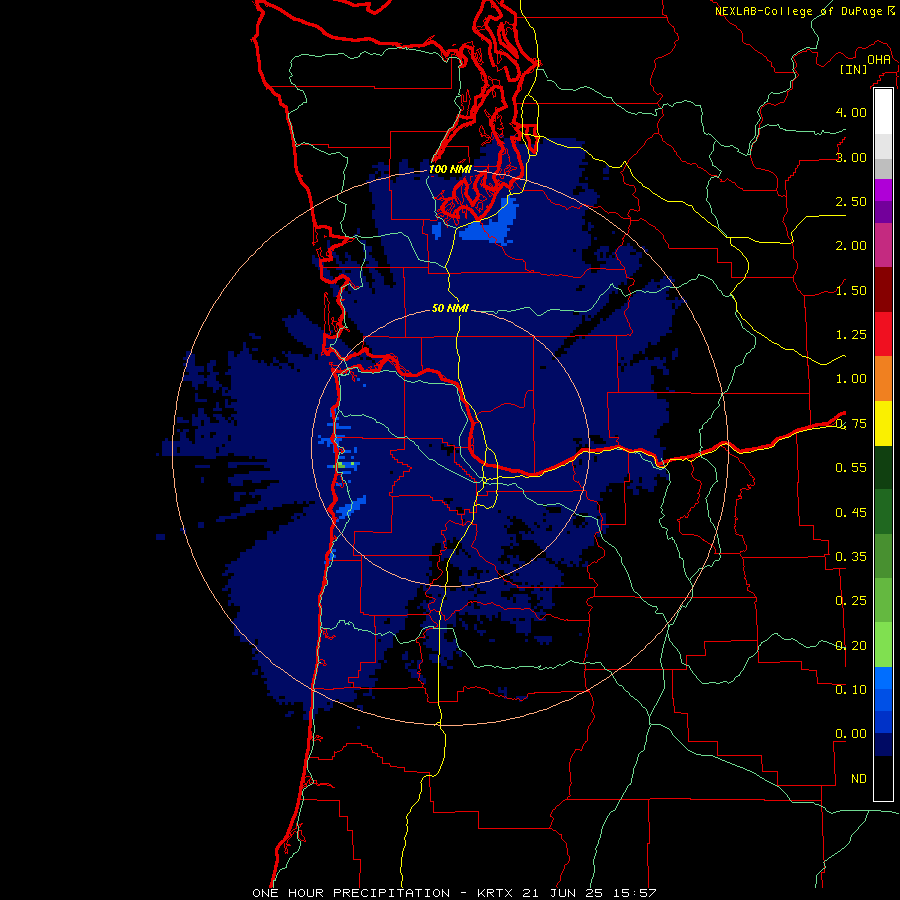This screenshot has width=900, height=900.
Task: Click the darkest green 0.55 legend swatch
Action: tap(883, 467)
